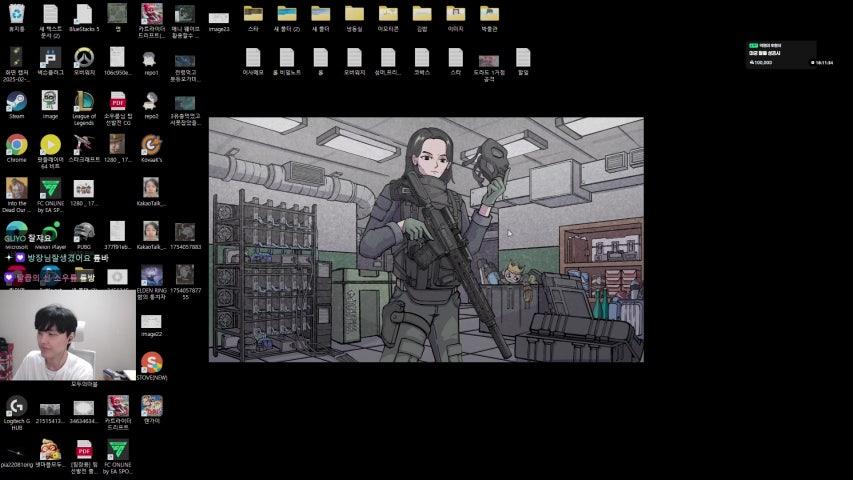Open the yellow PotPlayer 64-bit shortcut
This screenshot has width=853, height=480.
coord(51,151)
